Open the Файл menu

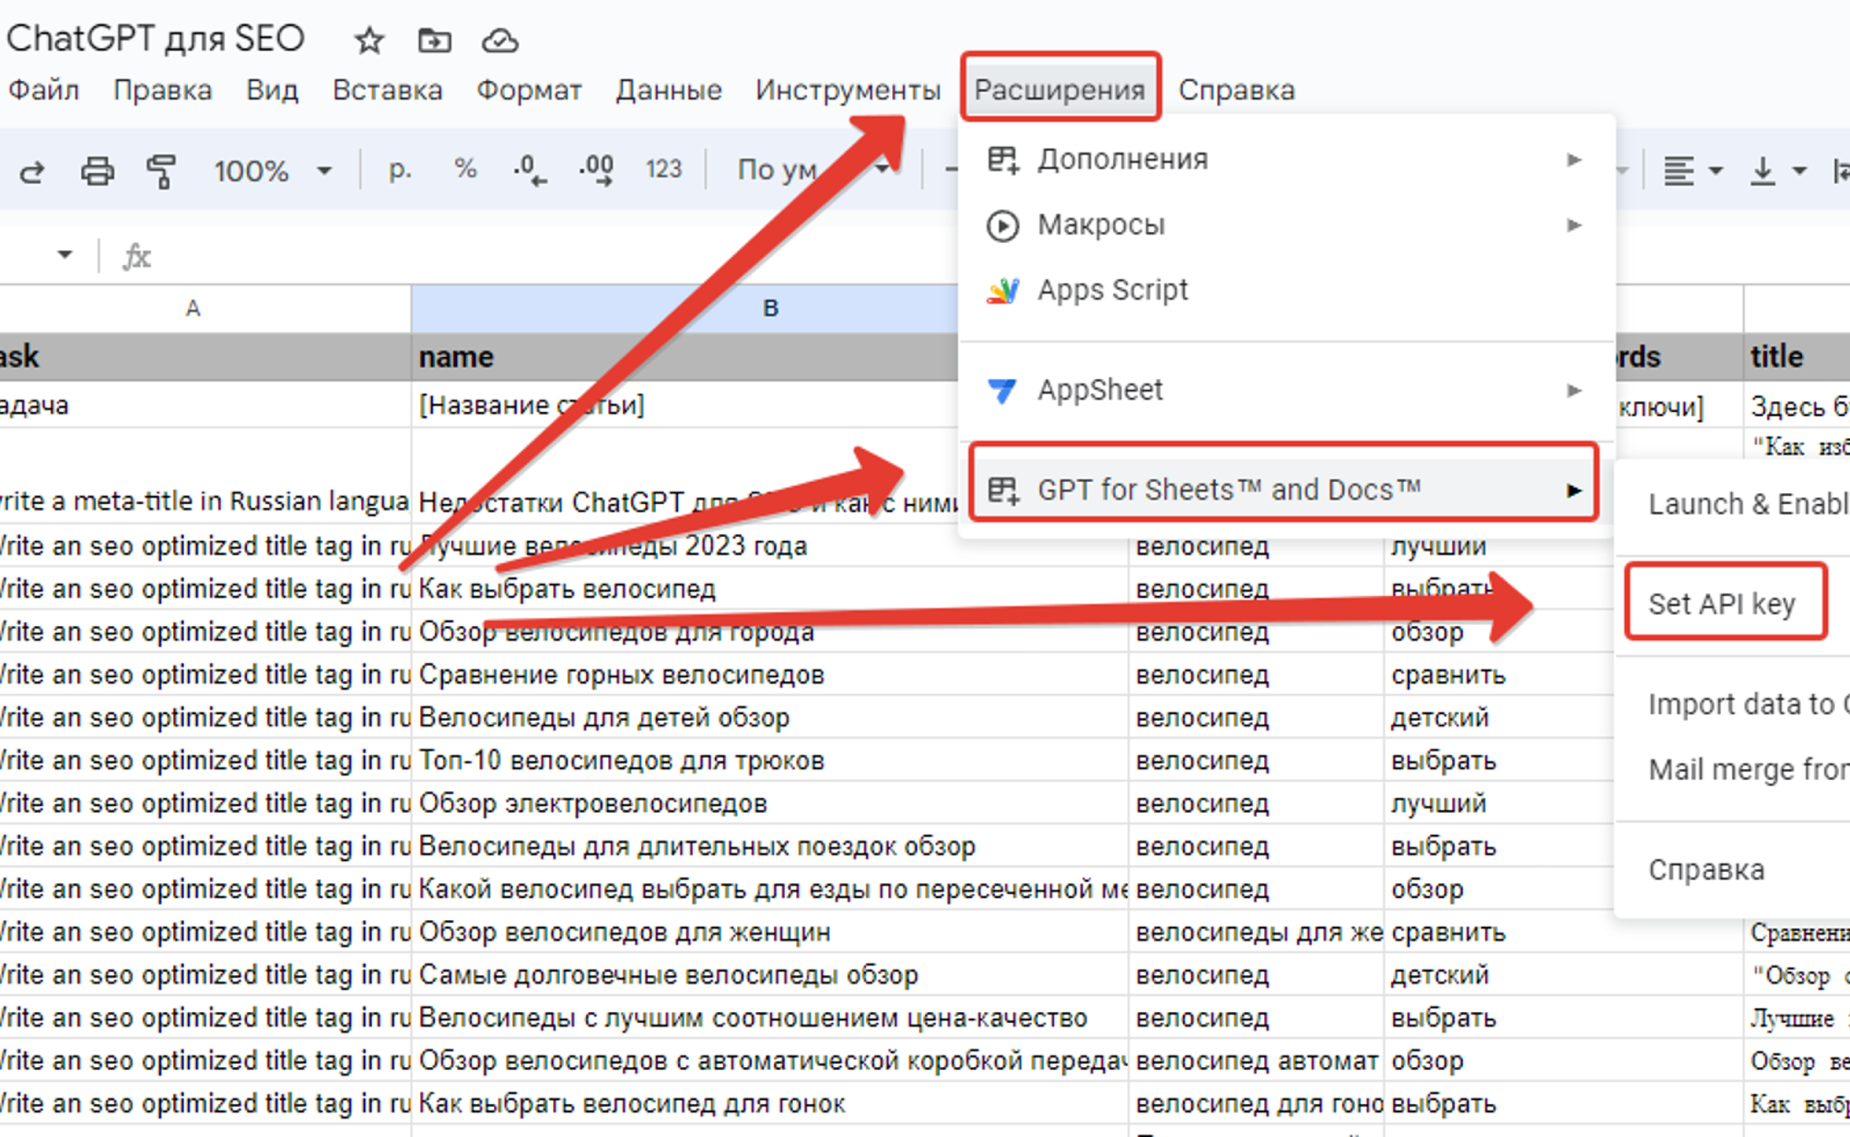point(44,90)
